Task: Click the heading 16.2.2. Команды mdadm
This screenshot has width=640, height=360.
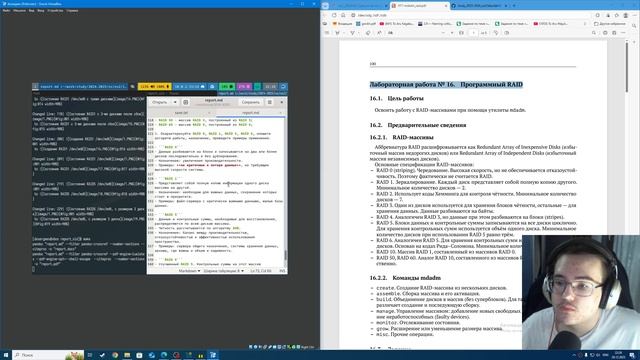Action: pos(405,278)
